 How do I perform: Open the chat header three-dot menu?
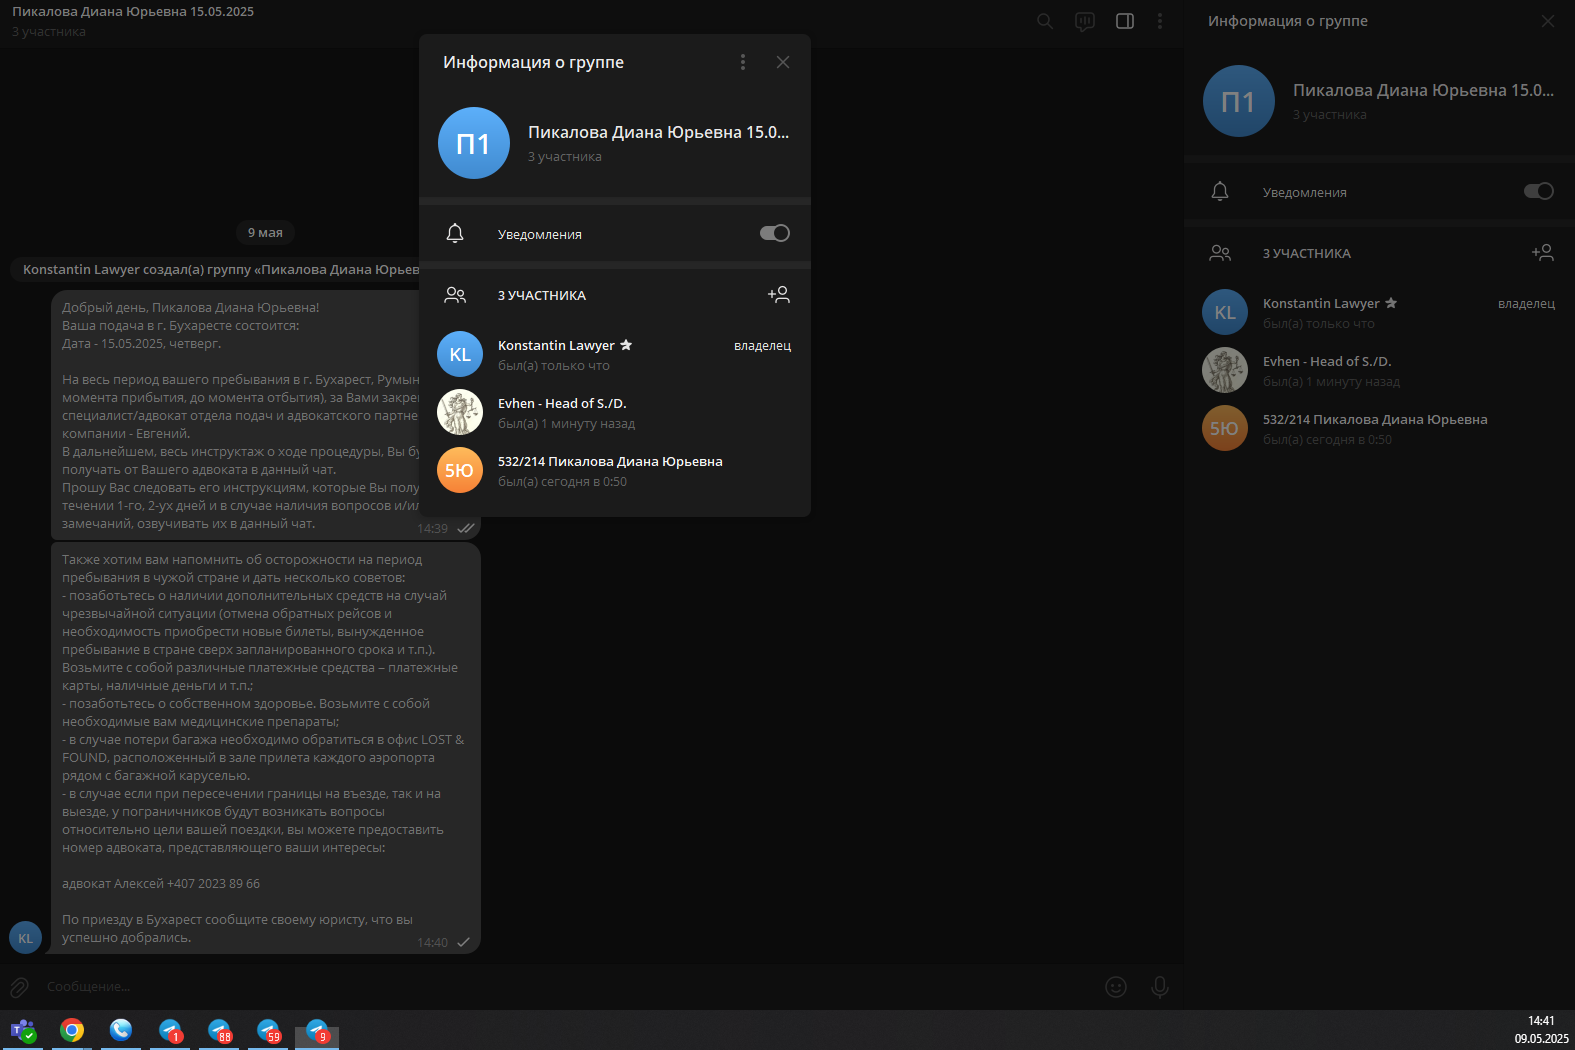[x=1160, y=21]
